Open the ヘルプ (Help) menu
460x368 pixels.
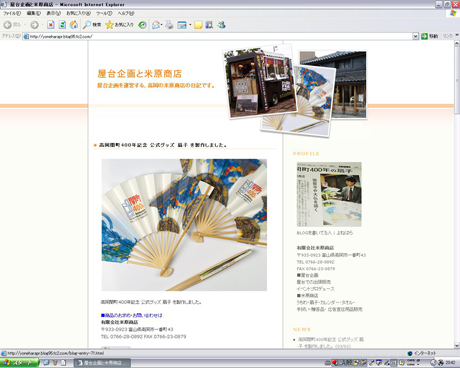tap(126, 13)
